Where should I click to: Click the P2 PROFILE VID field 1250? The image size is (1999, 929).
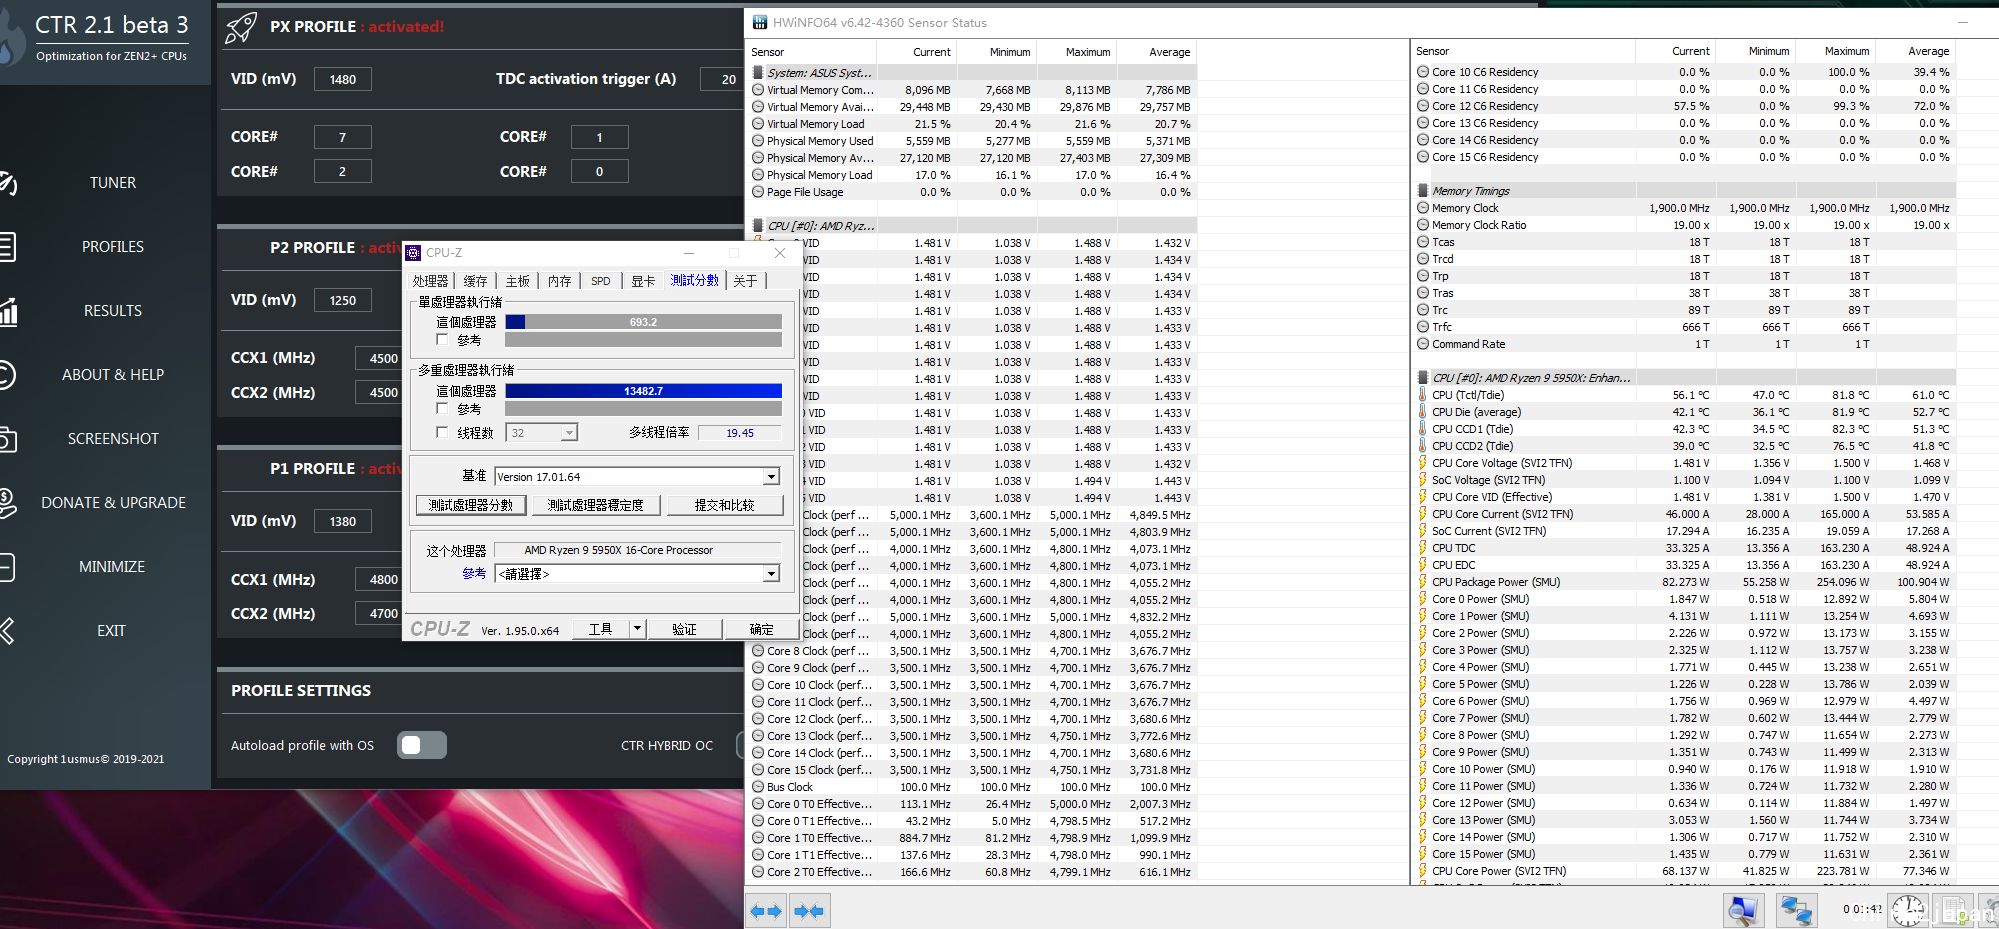(343, 300)
